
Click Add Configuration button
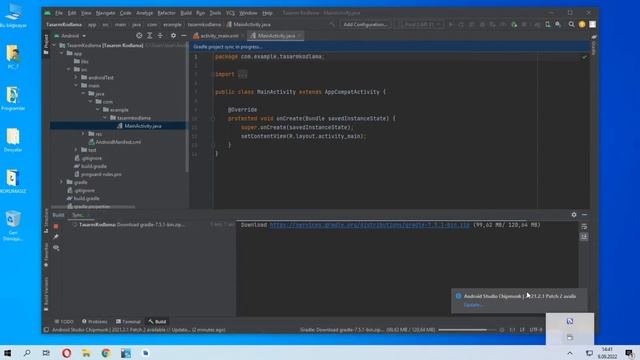(365, 24)
